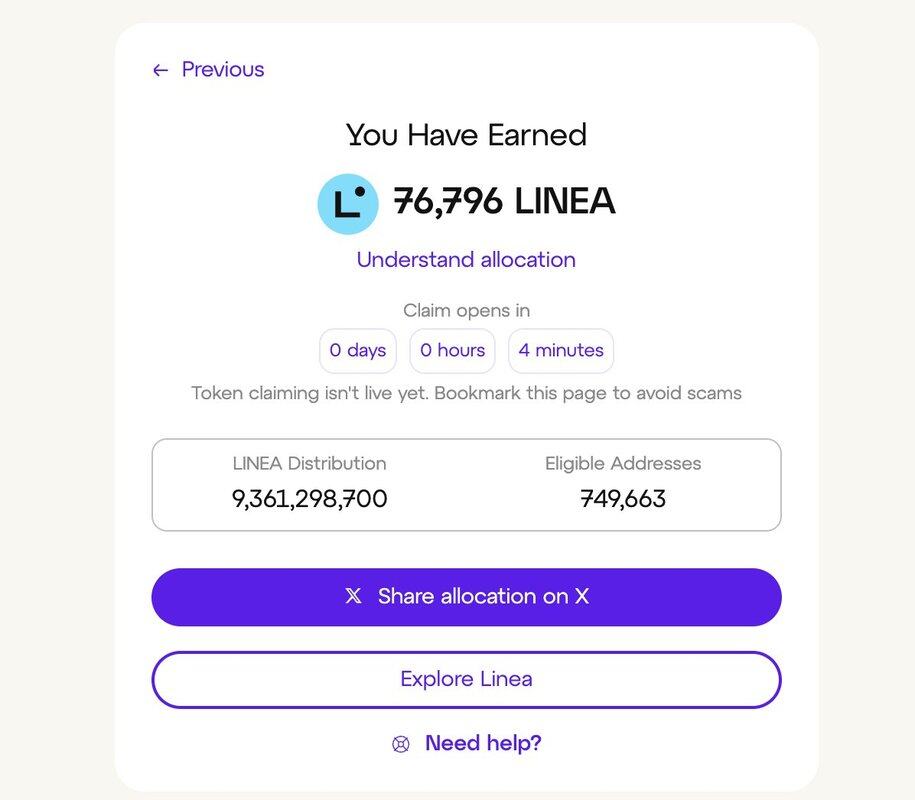
Task: Select the 9,361,298,700 distribution figure
Action: (309, 499)
